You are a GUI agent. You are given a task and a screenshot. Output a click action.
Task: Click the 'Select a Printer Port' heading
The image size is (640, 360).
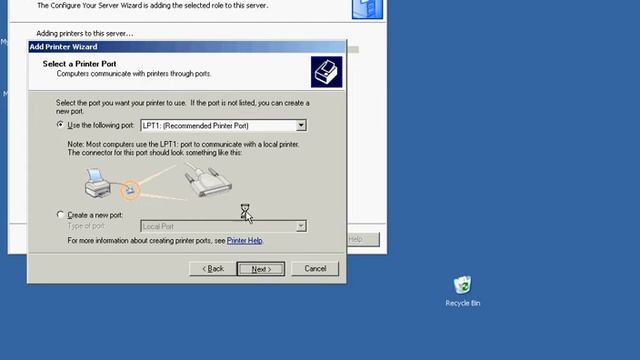[x=80, y=64]
